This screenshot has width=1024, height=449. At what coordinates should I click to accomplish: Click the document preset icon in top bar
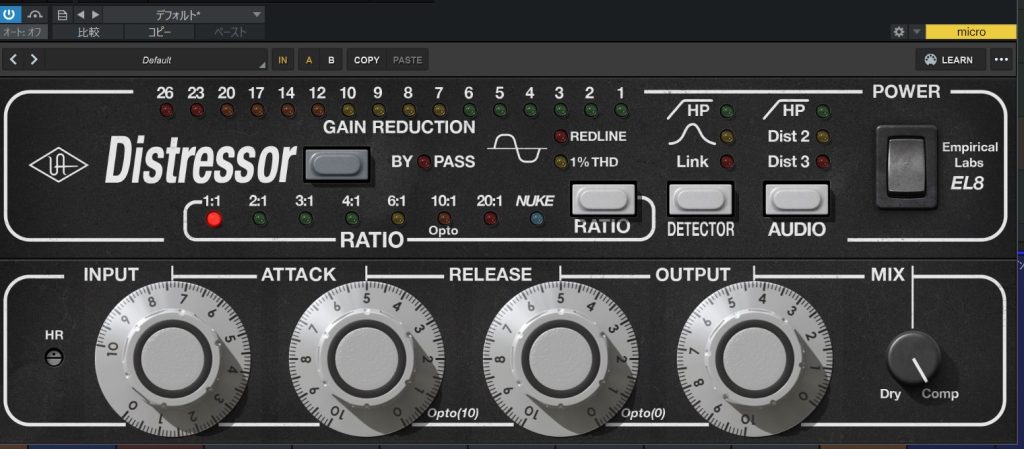click(63, 15)
